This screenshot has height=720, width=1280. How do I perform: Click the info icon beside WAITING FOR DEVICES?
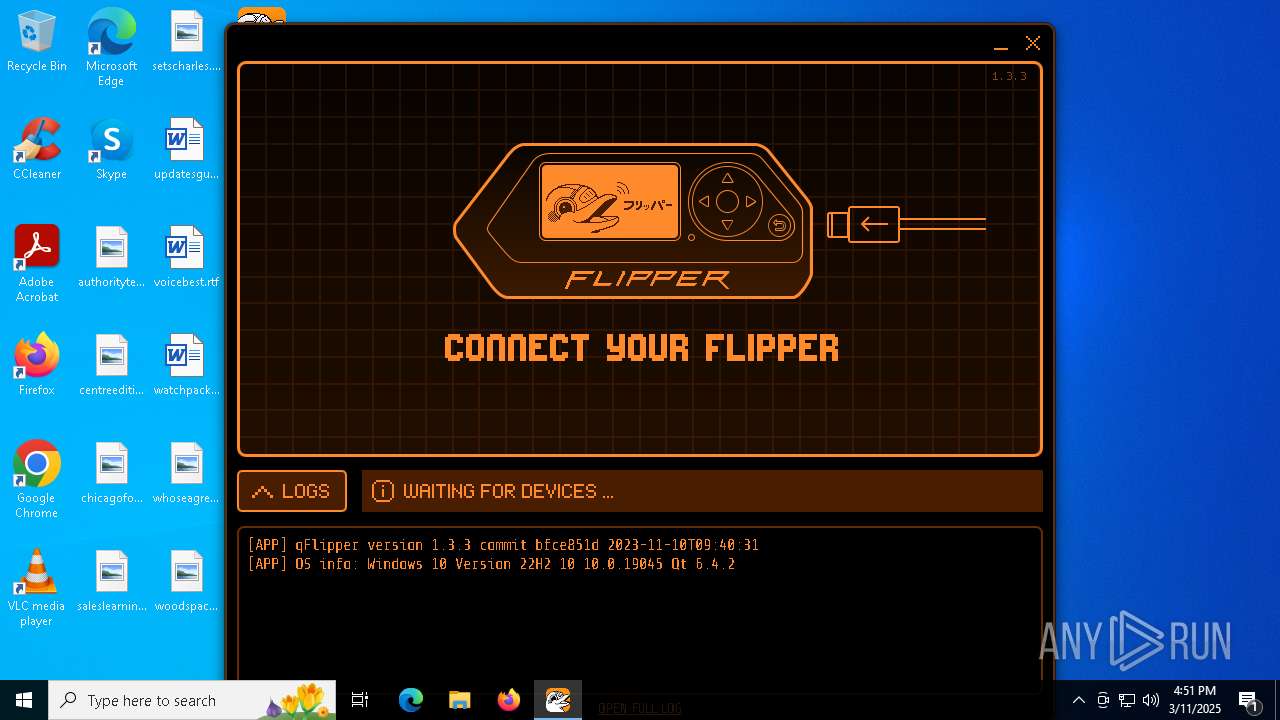pyautogui.click(x=382, y=491)
